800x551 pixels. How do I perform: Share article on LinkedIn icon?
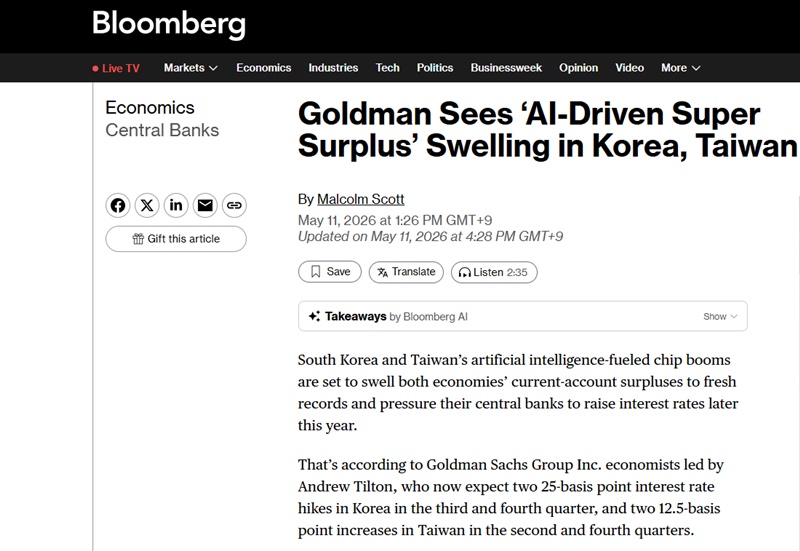(176, 206)
